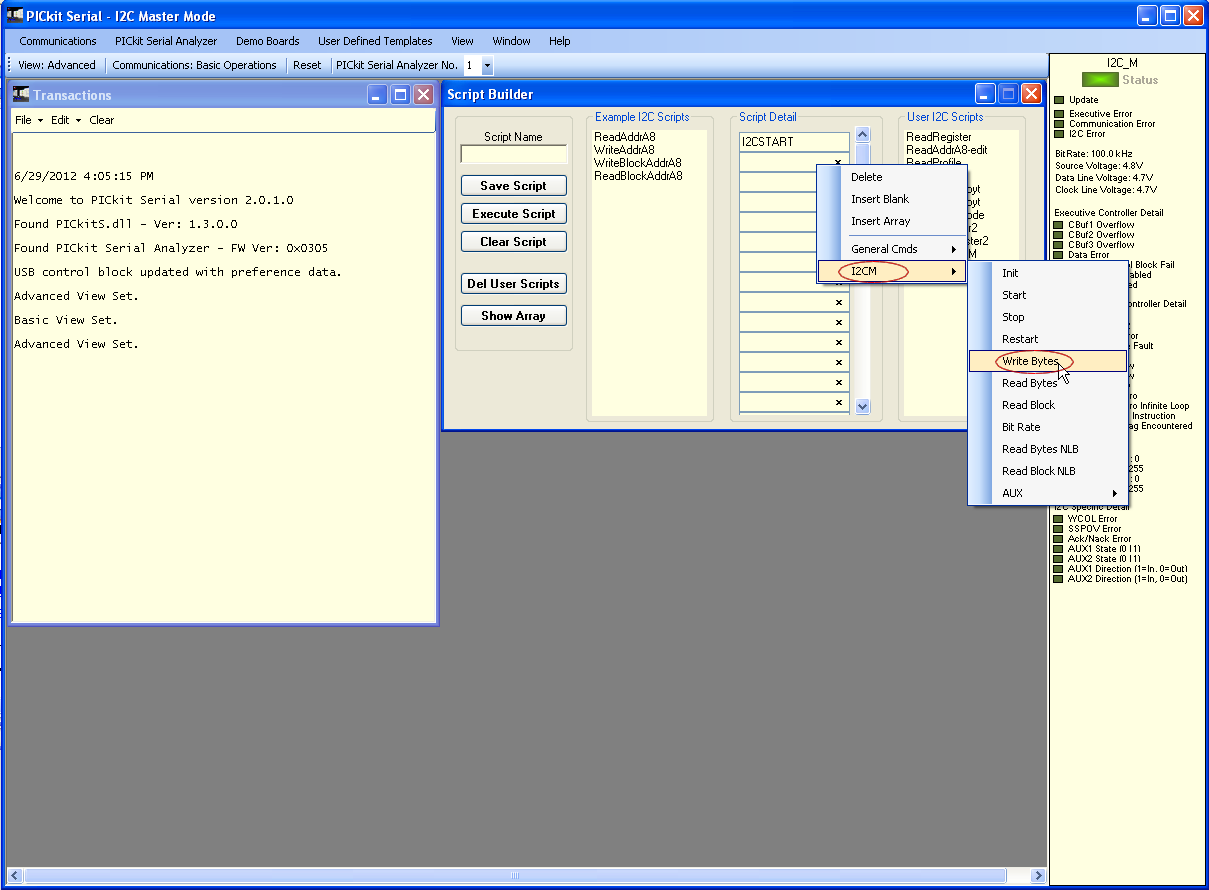Select ReadRegister in User I2C Scripts
The height and width of the screenshot is (890, 1209).
point(939,137)
